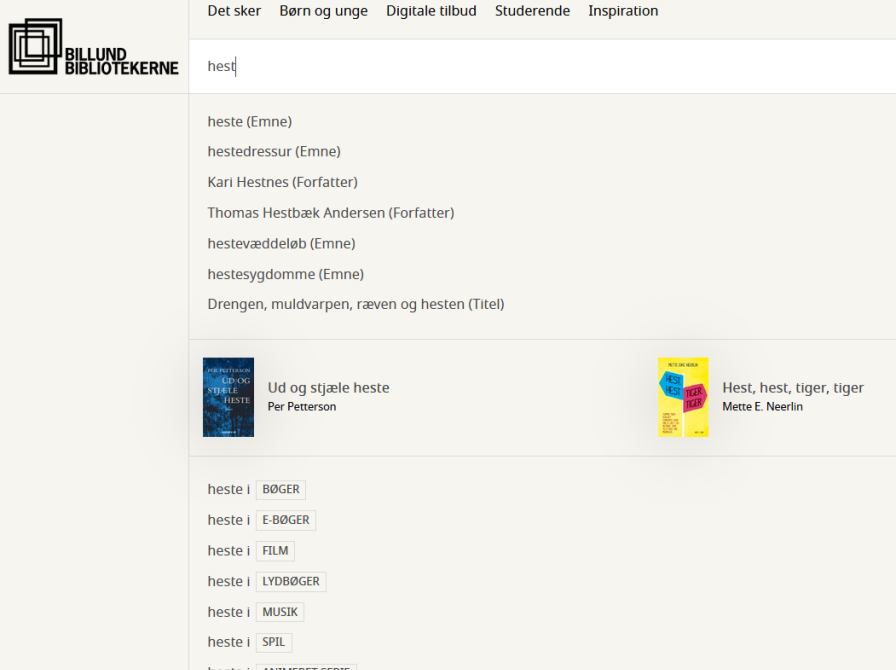
Task: Filter heste by FILM
Action: (275, 551)
